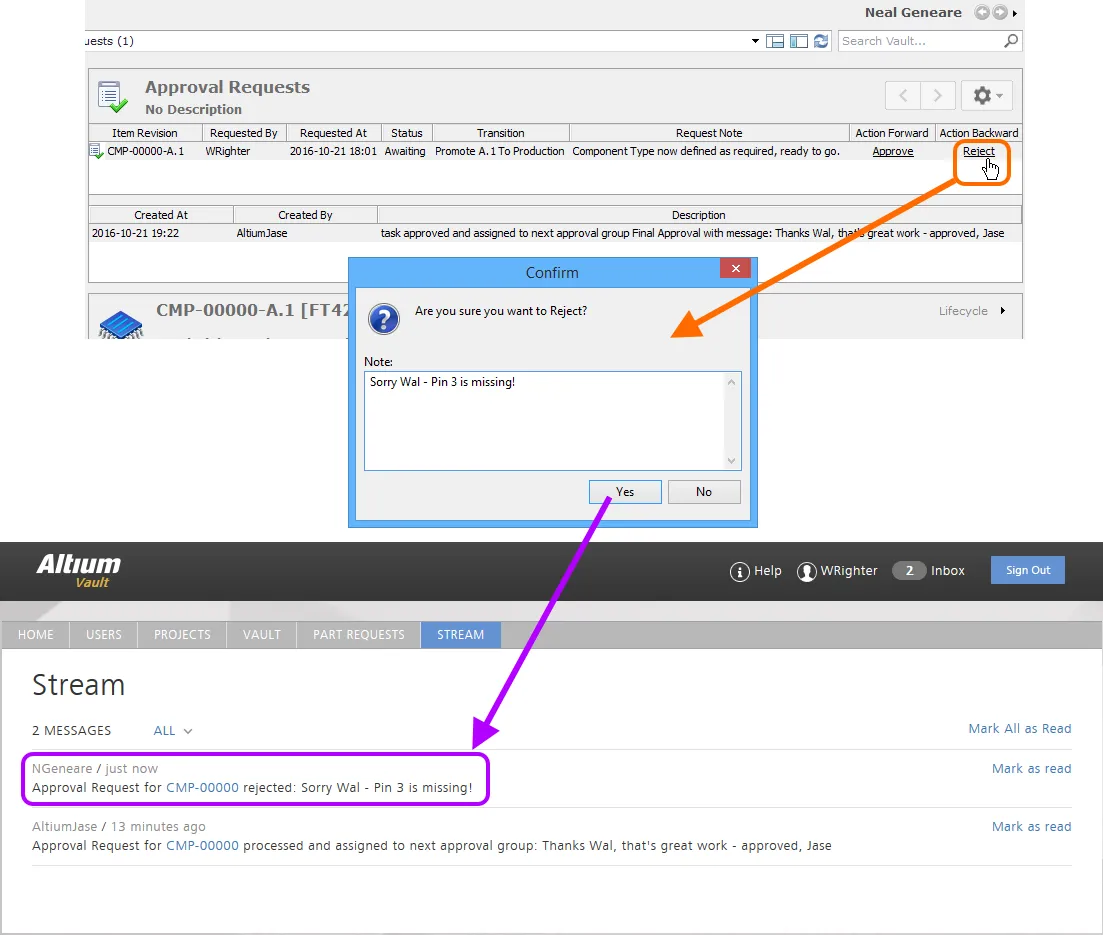This screenshot has height=935, width=1103.
Task: Click No in the Confirm dialog
Action: [703, 492]
